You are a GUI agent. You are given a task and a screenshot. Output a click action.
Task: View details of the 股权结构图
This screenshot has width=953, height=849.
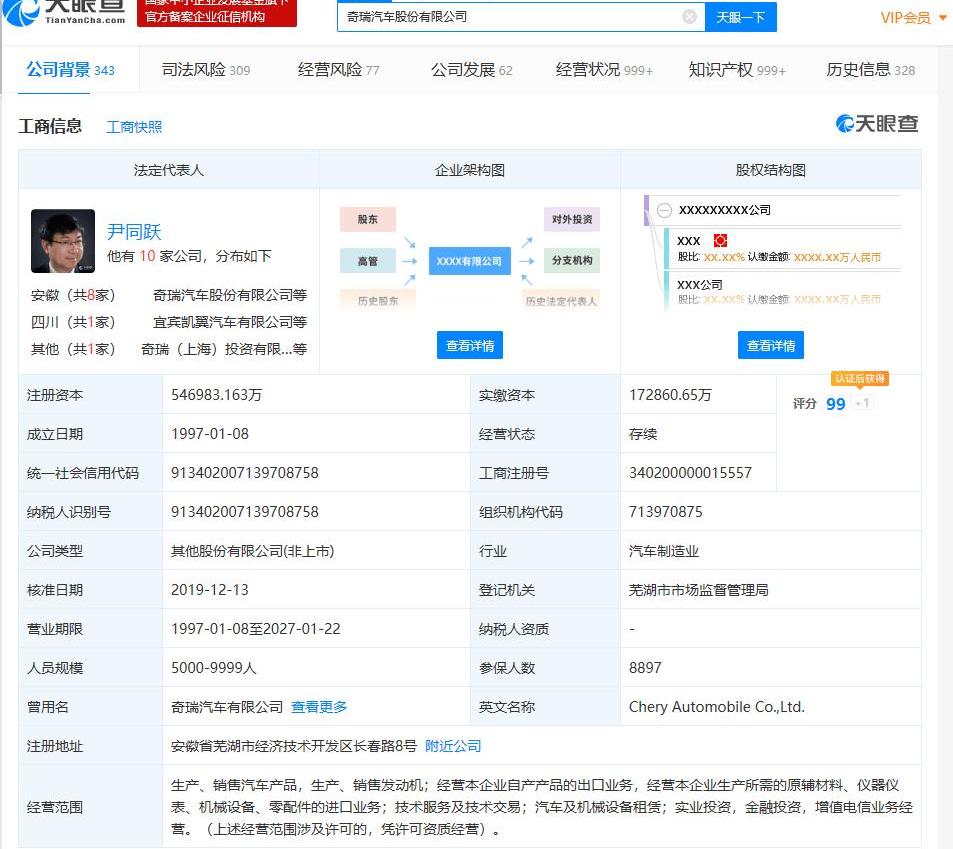point(770,345)
